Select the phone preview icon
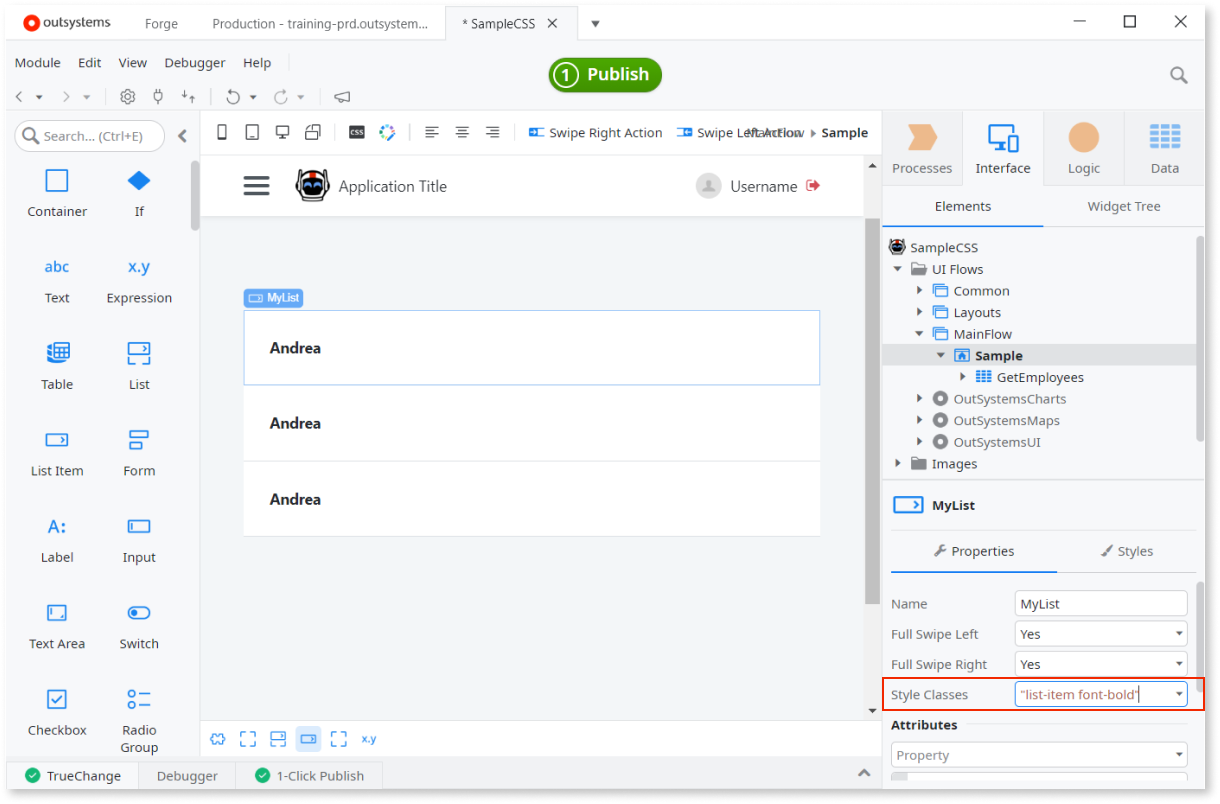Screen dimensions: 1220x804 pos(222,131)
